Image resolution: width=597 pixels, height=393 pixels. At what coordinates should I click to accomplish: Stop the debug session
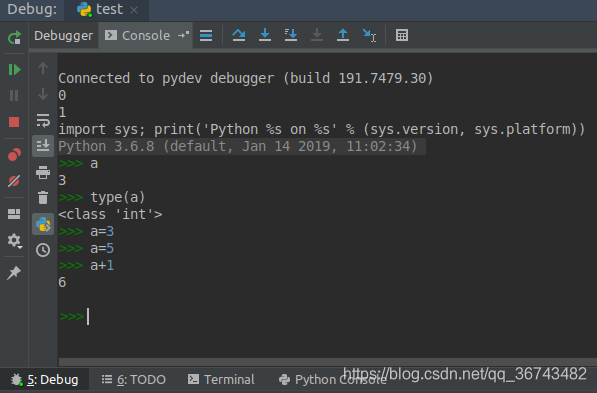pyautogui.click(x=14, y=122)
